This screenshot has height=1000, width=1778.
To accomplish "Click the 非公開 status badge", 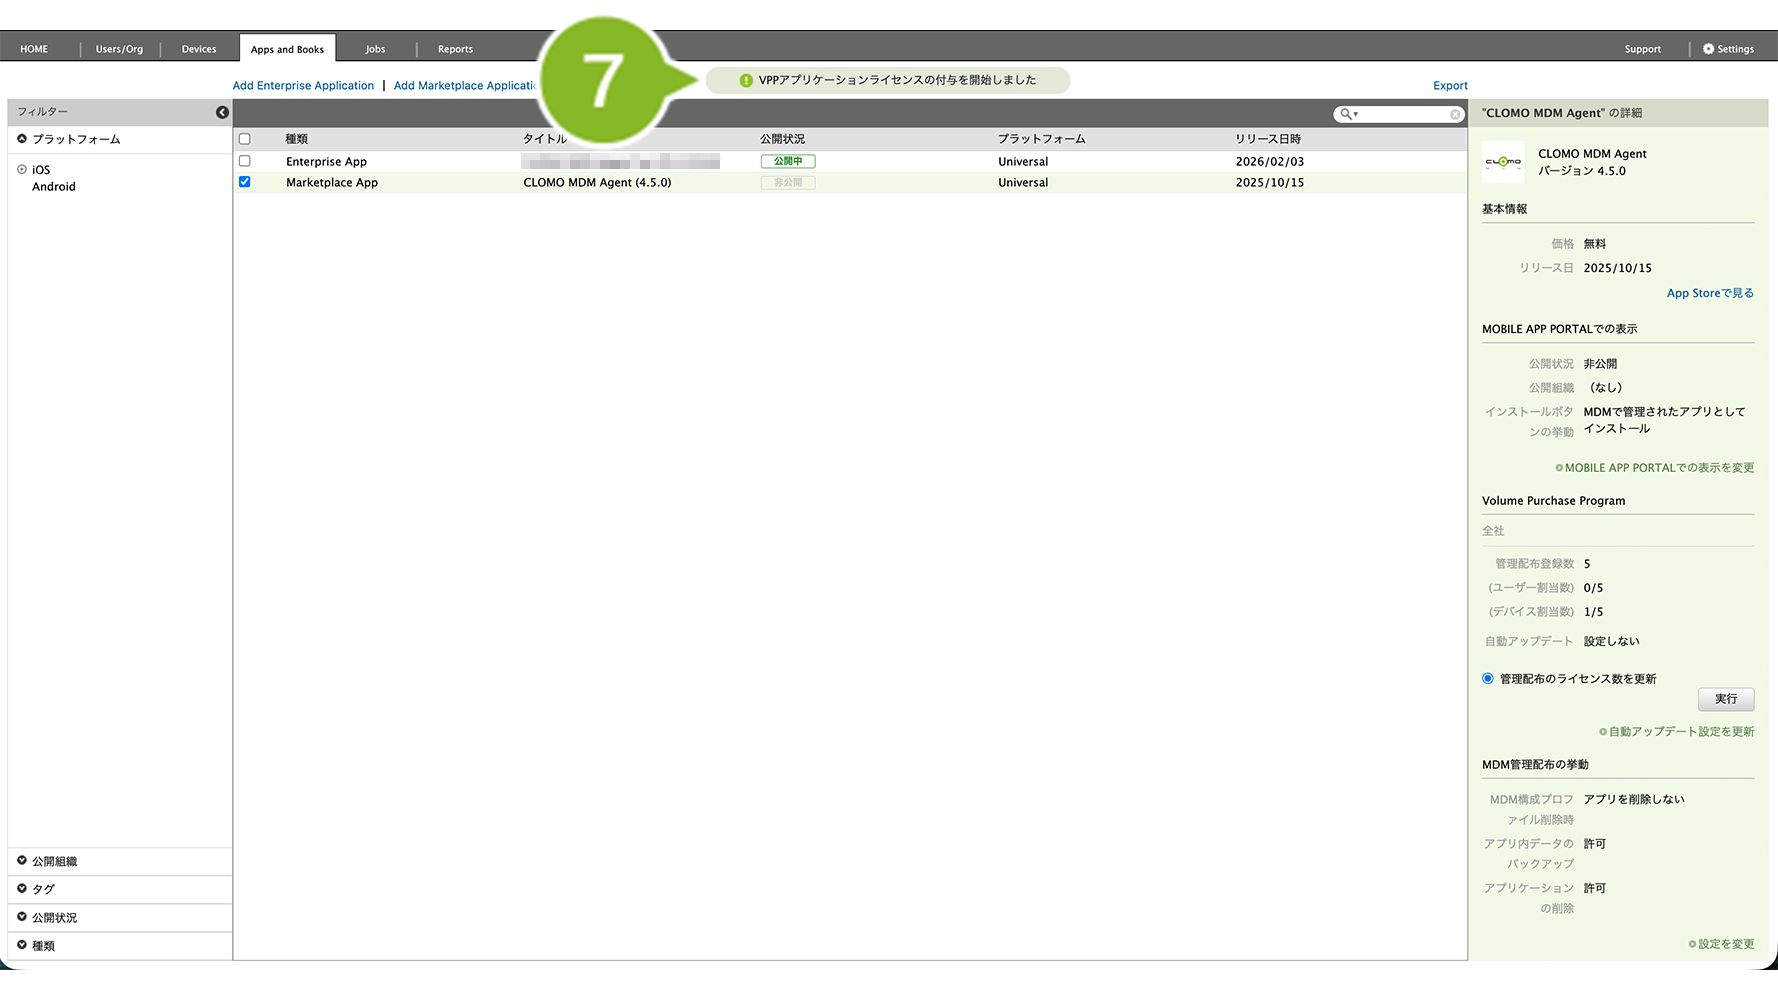I will [x=787, y=183].
